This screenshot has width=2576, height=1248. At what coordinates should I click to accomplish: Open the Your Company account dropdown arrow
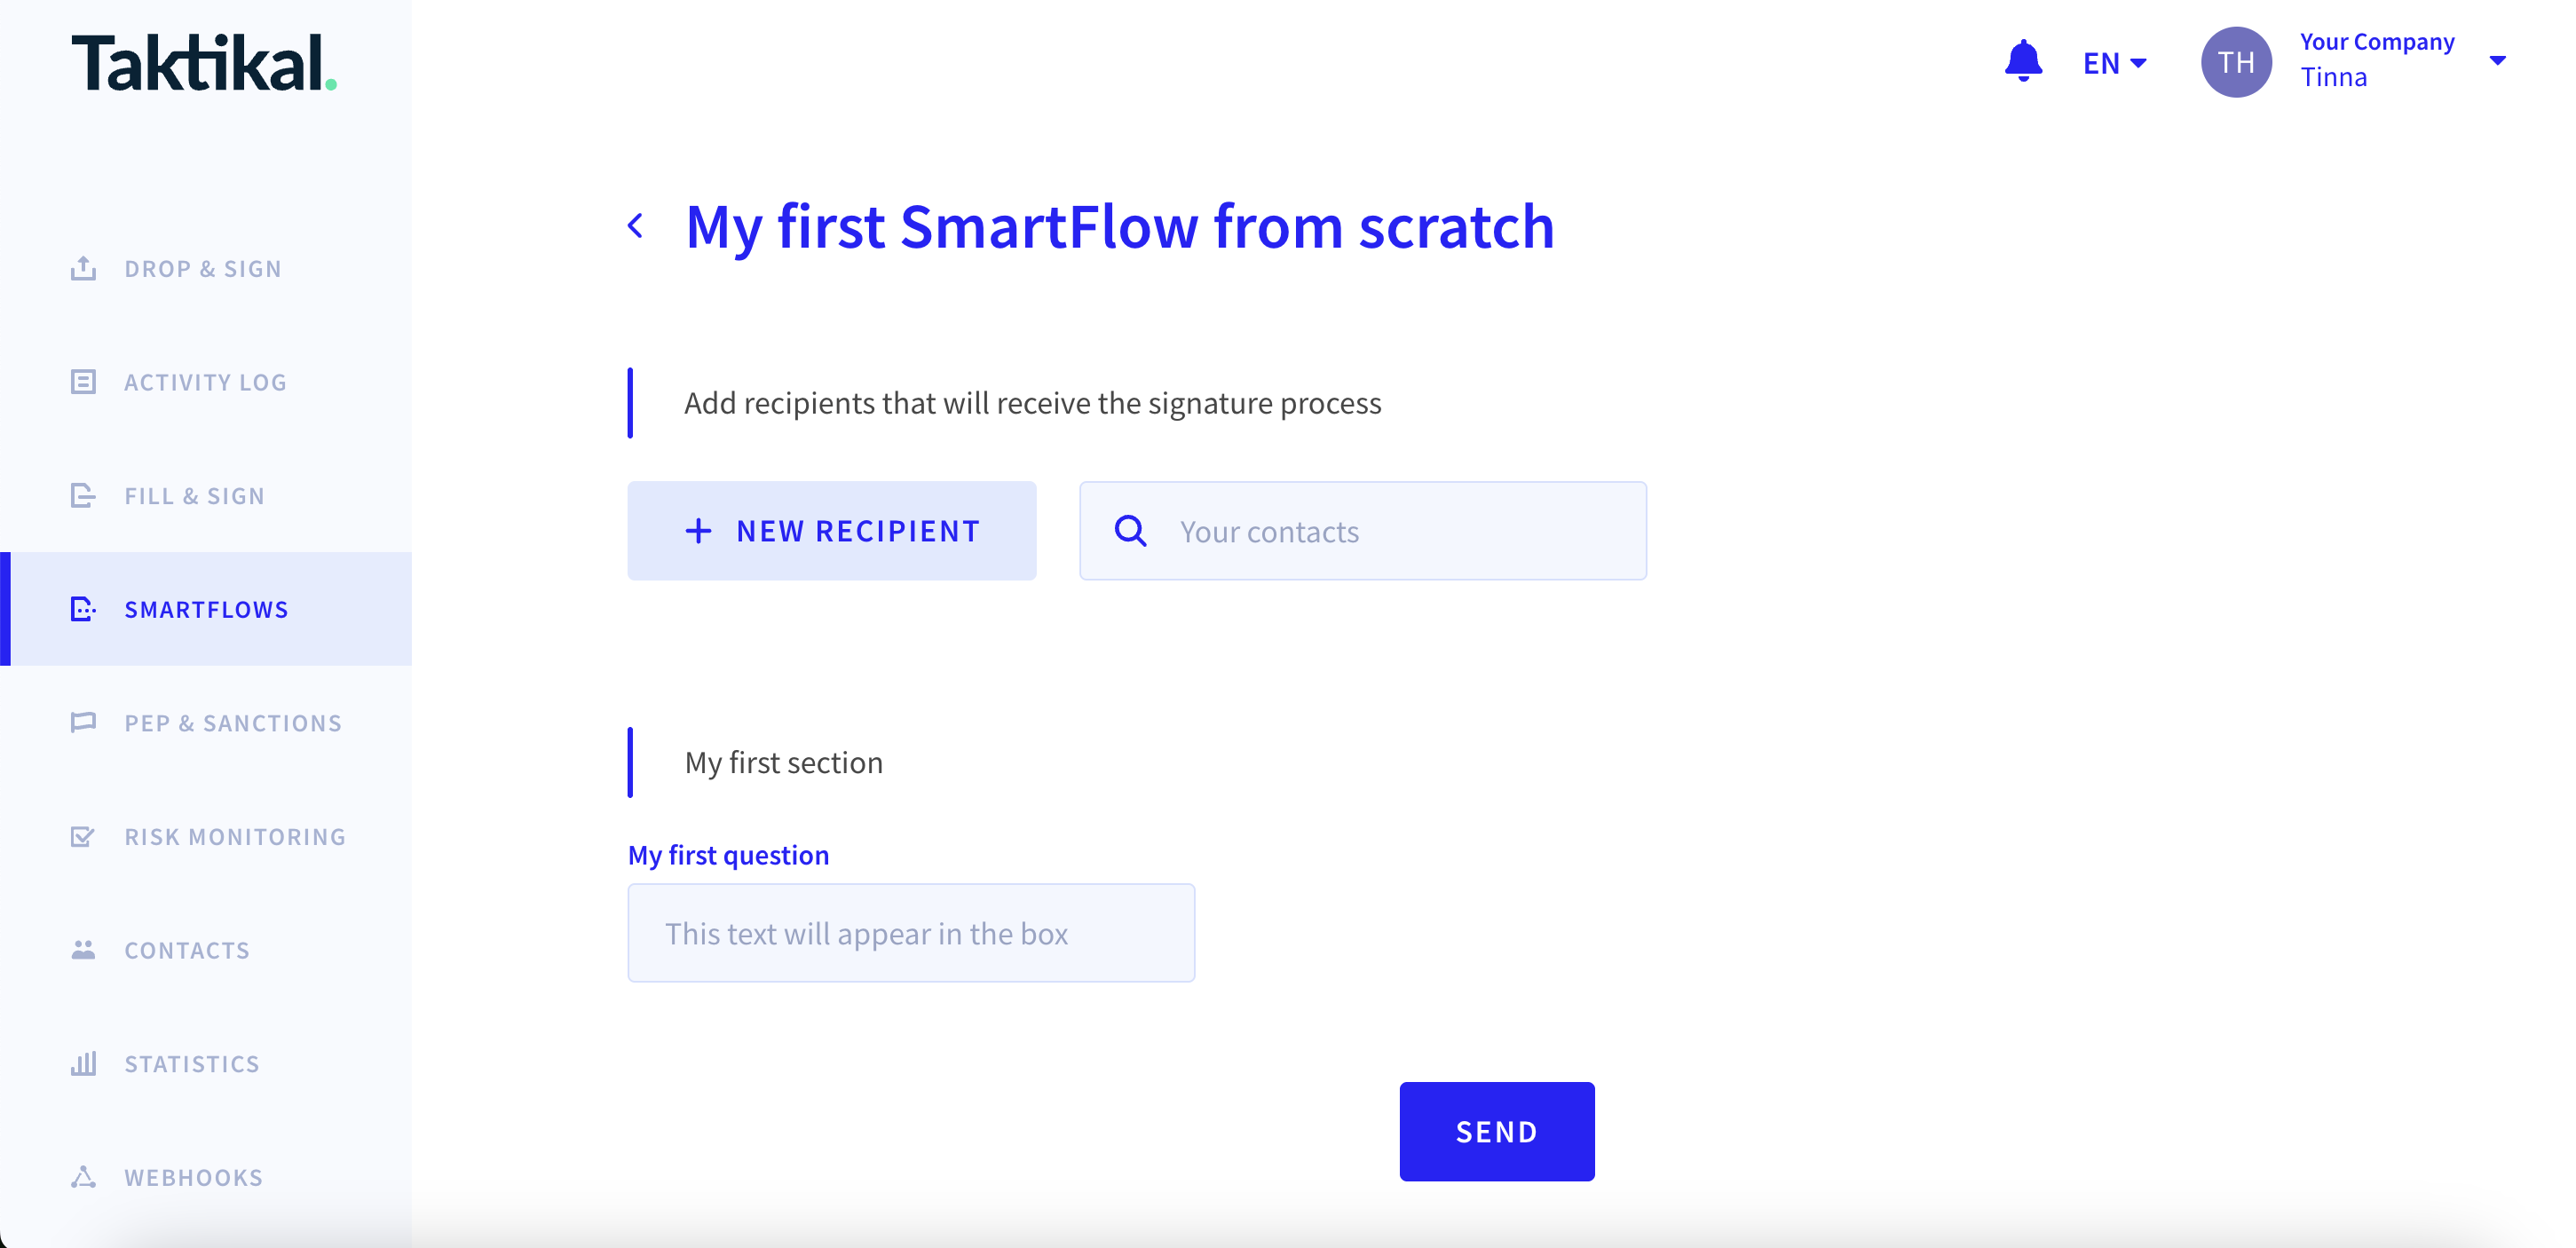[x=2497, y=61]
